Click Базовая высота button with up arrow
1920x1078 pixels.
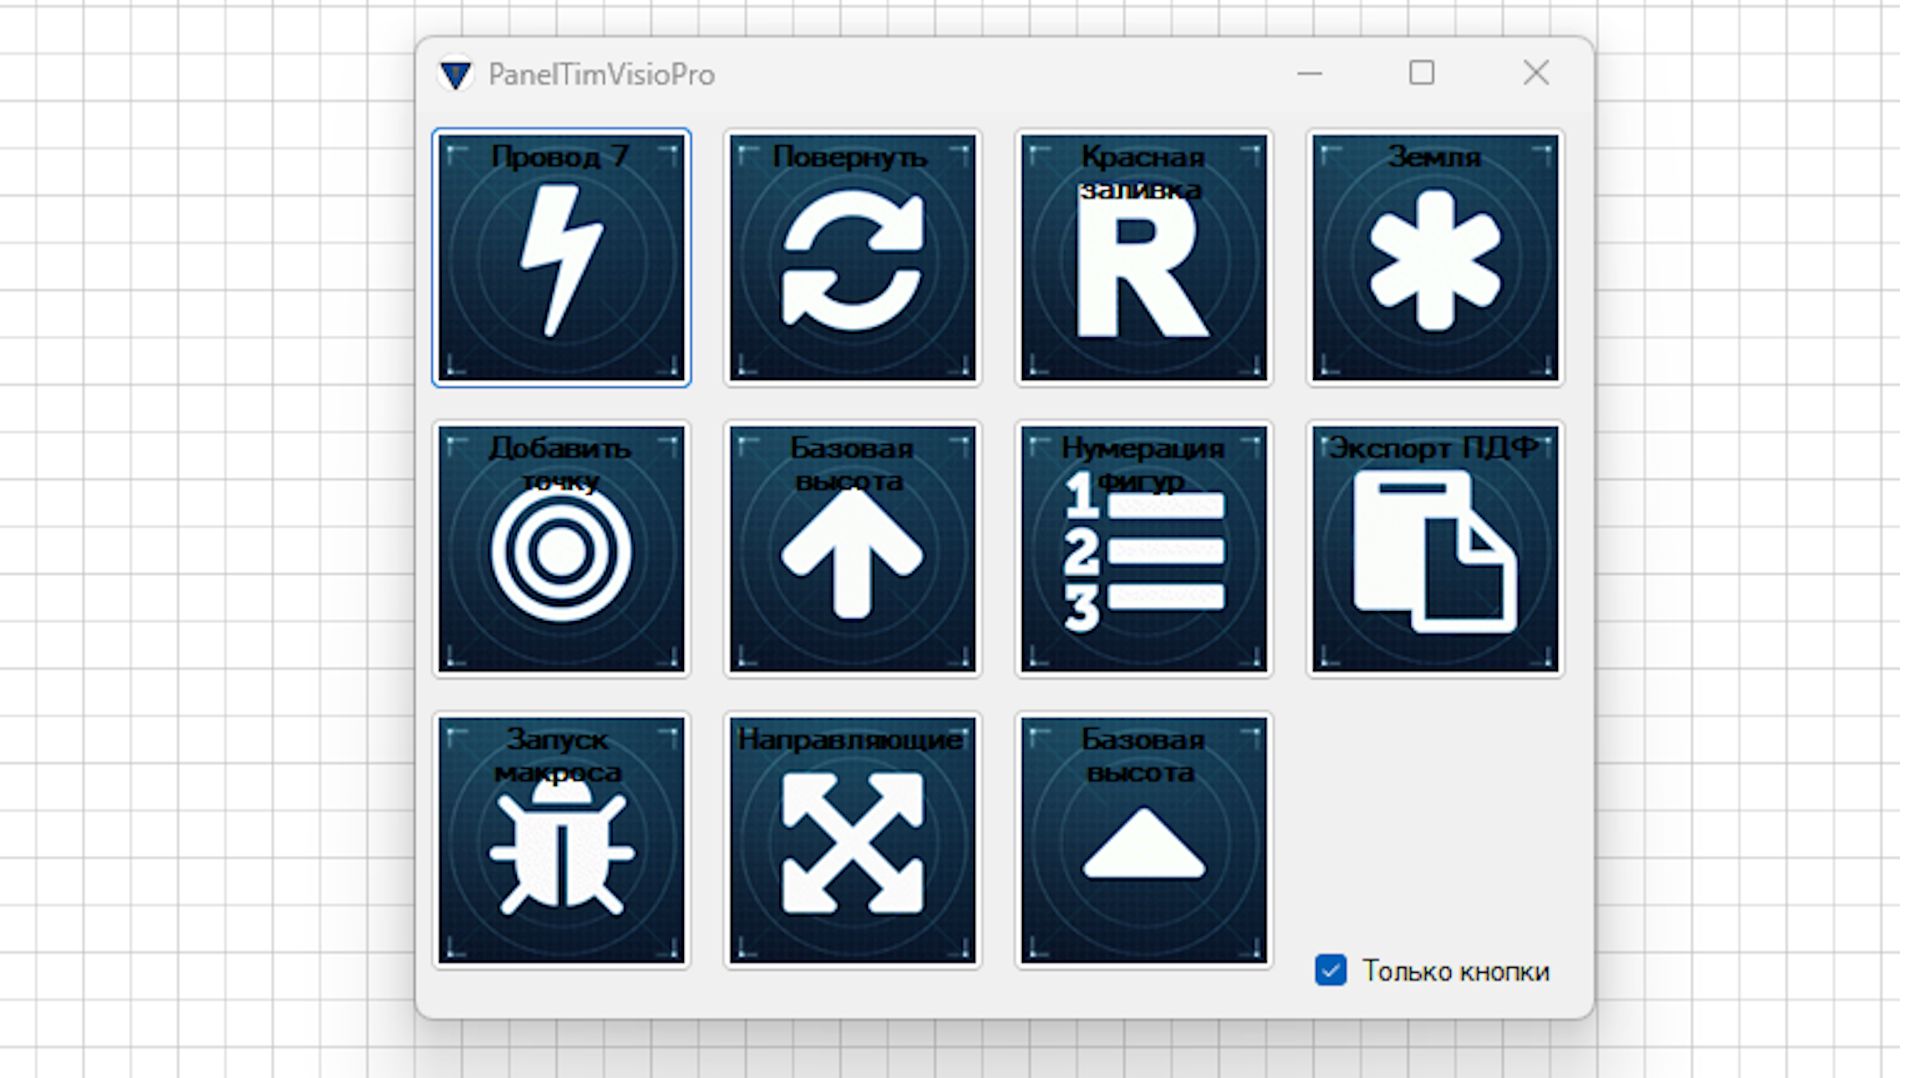pos(852,549)
